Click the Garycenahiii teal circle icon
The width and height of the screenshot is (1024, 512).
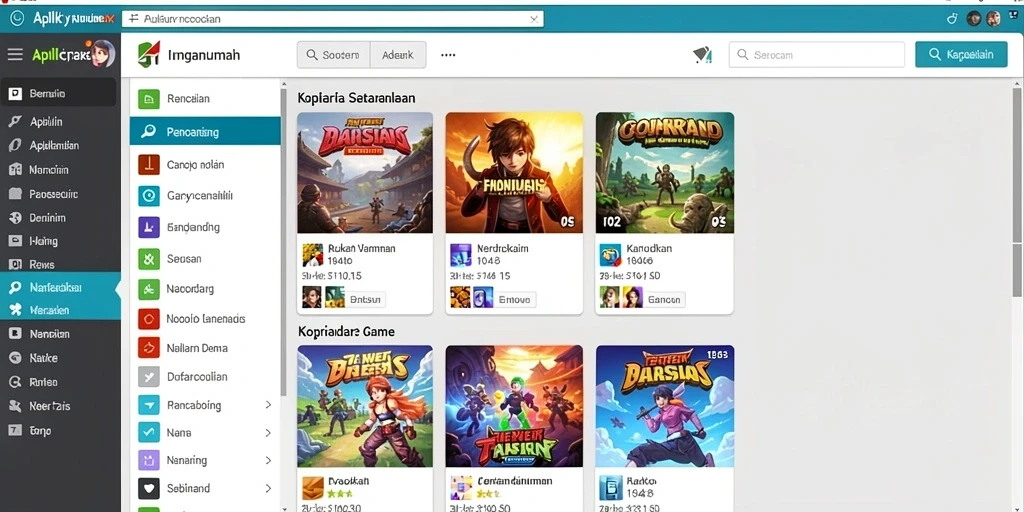[149, 195]
